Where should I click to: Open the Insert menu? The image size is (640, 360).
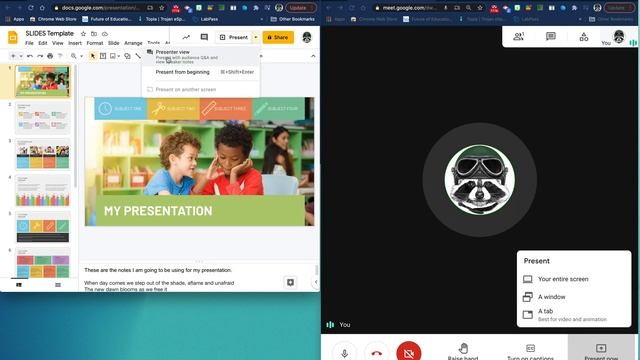pos(75,43)
